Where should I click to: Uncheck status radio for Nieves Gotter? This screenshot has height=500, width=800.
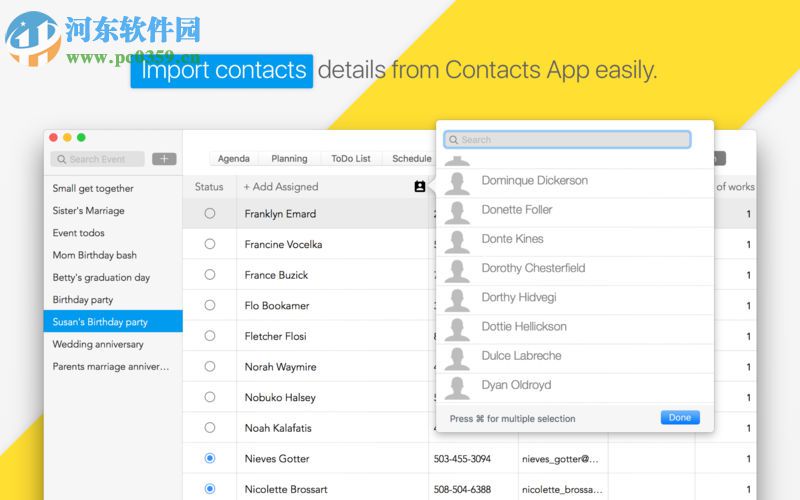point(210,458)
